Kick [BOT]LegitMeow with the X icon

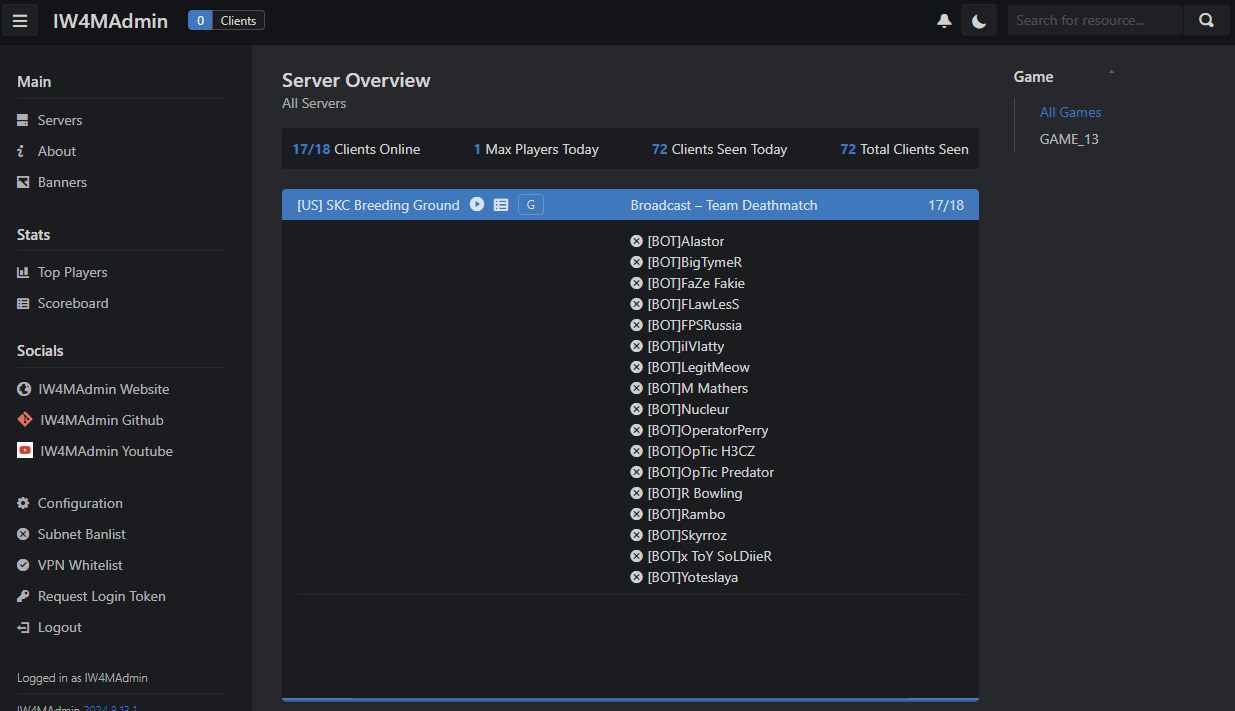coord(636,367)
